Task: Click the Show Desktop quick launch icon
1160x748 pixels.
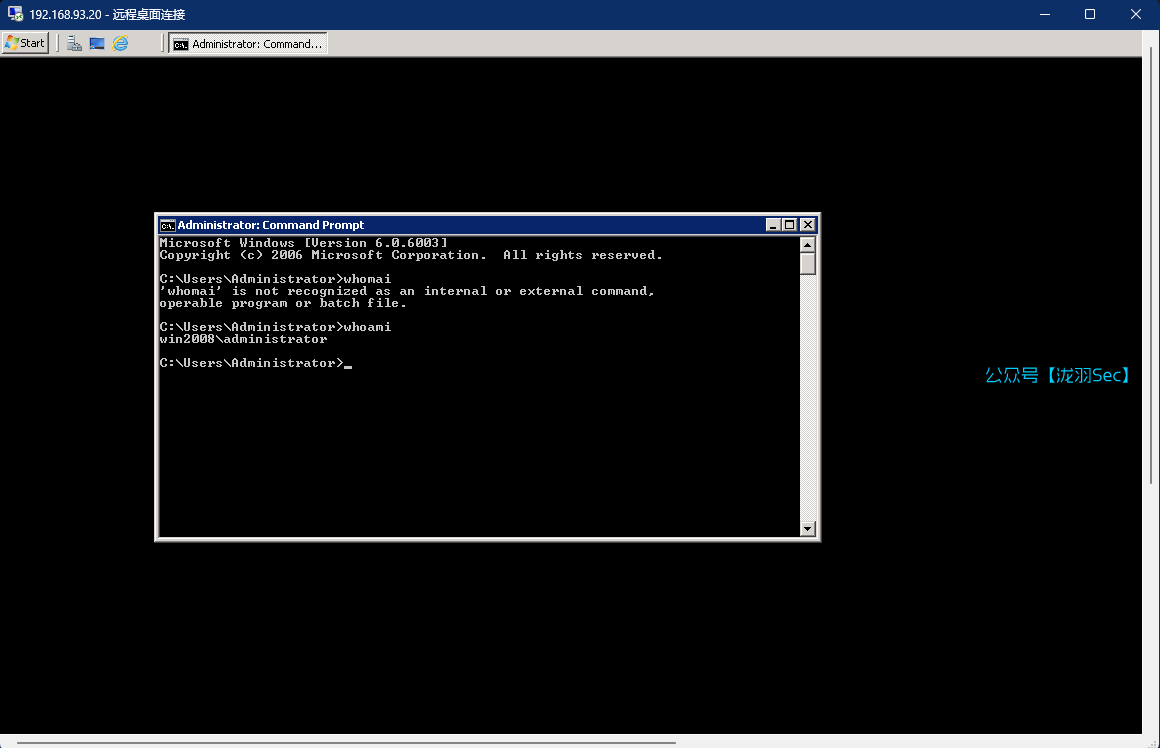Action: [97, 43]
